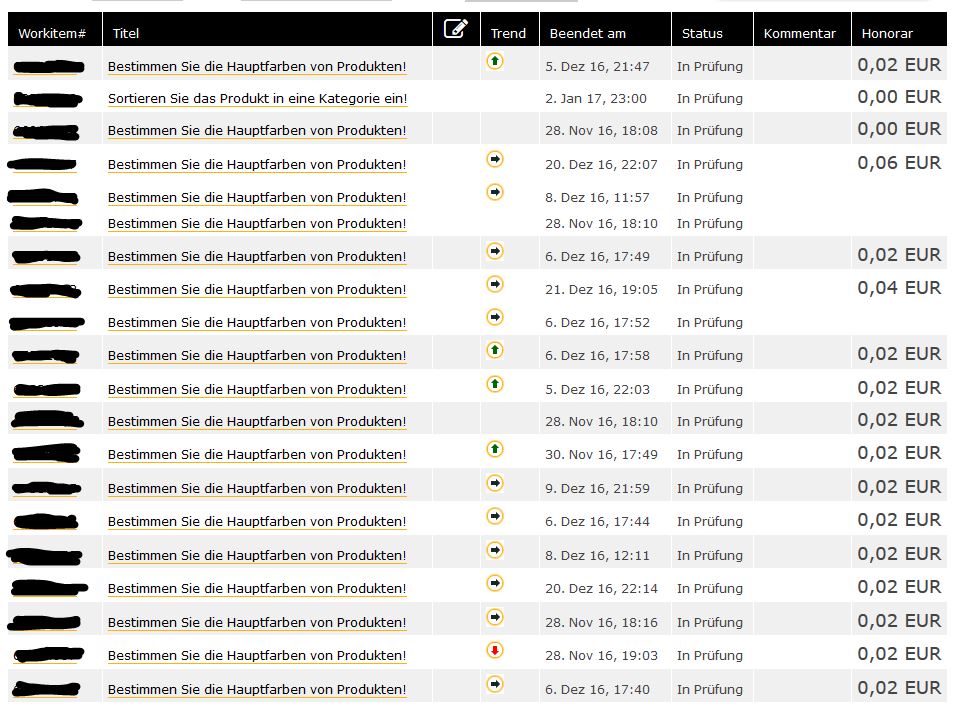Screen dimensions: 963x715
Task: Sort by the Honorar column header
Action: [887, 33]
